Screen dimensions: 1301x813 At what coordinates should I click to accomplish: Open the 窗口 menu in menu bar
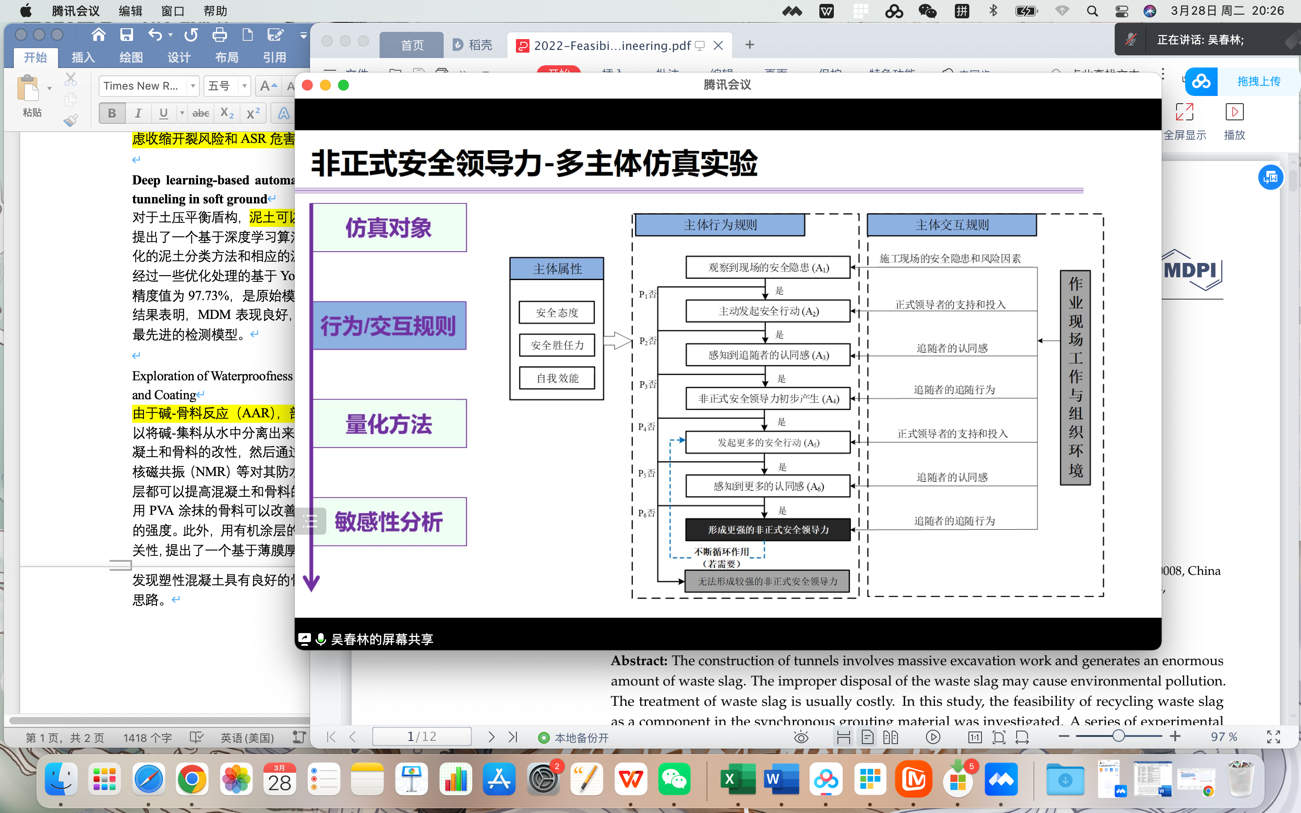pyautogui.click(x=172, y=11)
